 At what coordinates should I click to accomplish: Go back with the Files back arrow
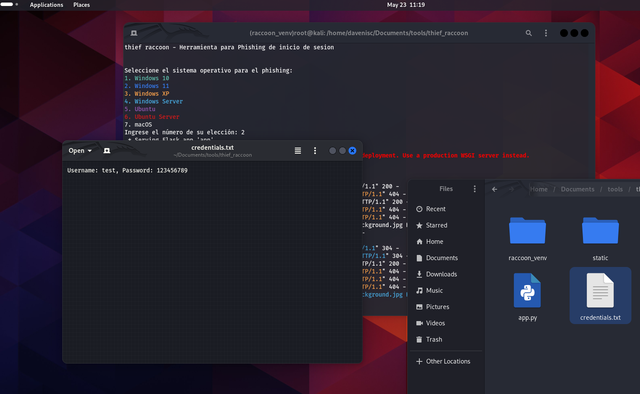coord(495,189)
